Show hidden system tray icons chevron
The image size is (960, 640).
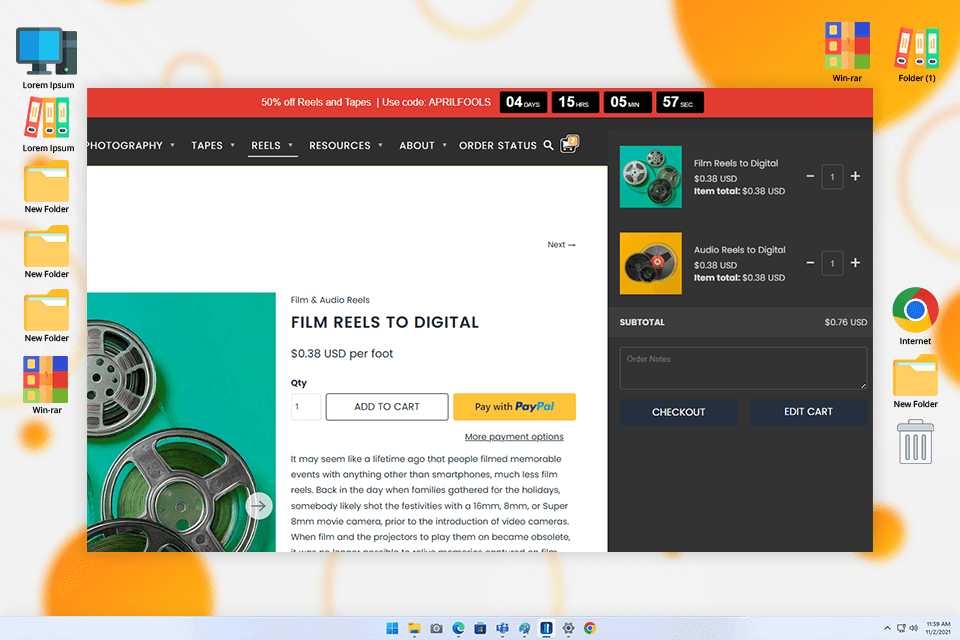pos(887,628)
